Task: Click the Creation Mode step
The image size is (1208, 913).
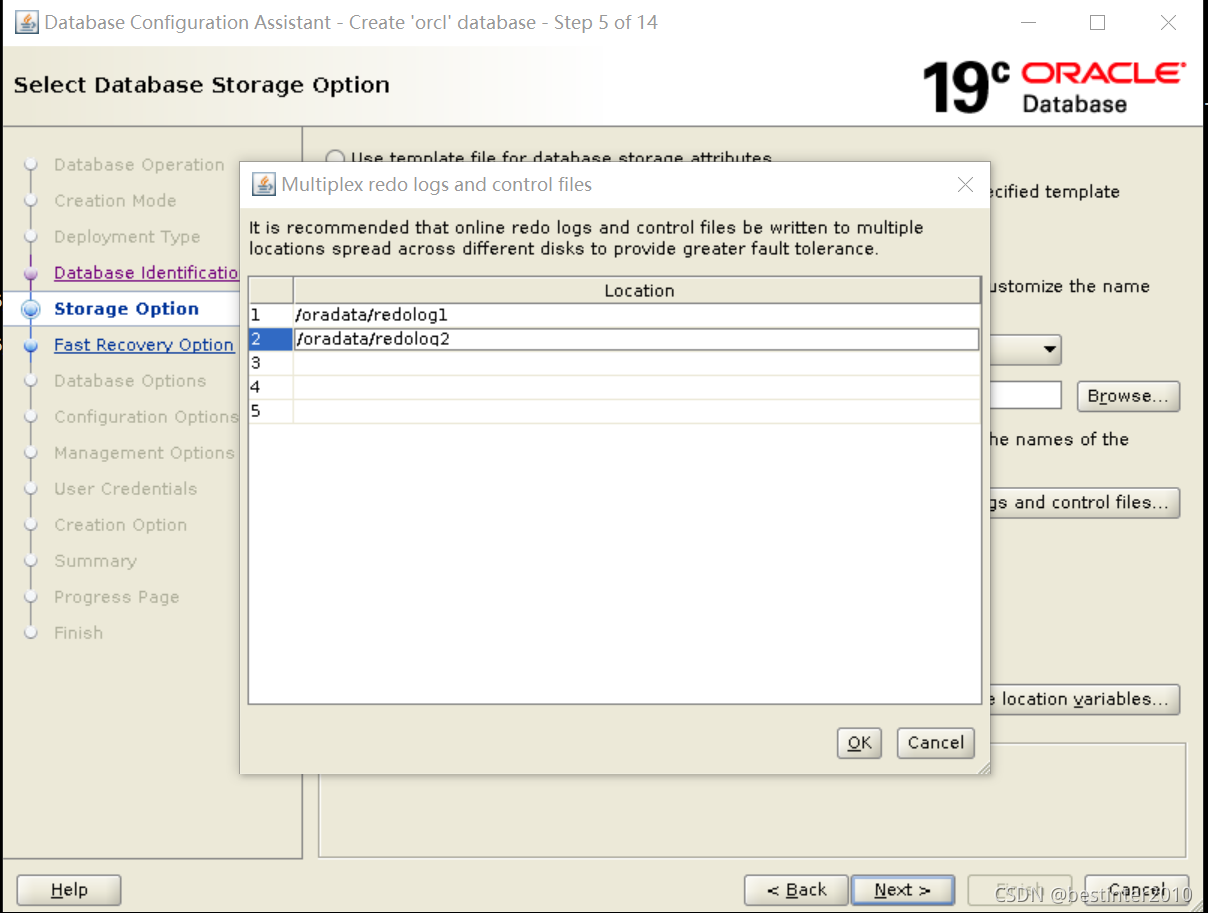Action: point(115,201)
